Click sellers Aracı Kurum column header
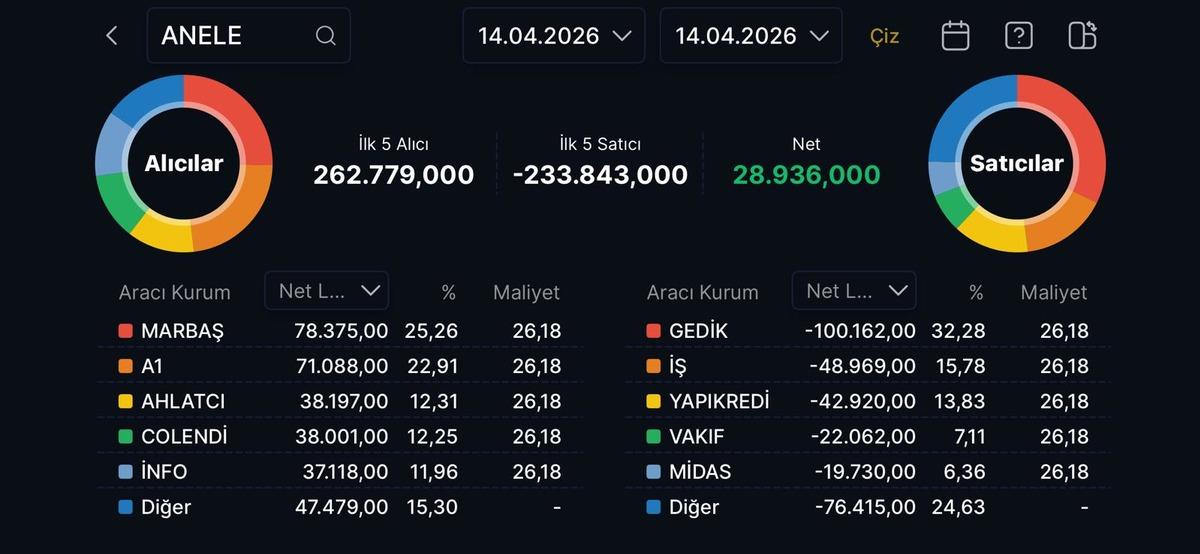The height and width of the screenshot is (554, 1200). (702, 293)
